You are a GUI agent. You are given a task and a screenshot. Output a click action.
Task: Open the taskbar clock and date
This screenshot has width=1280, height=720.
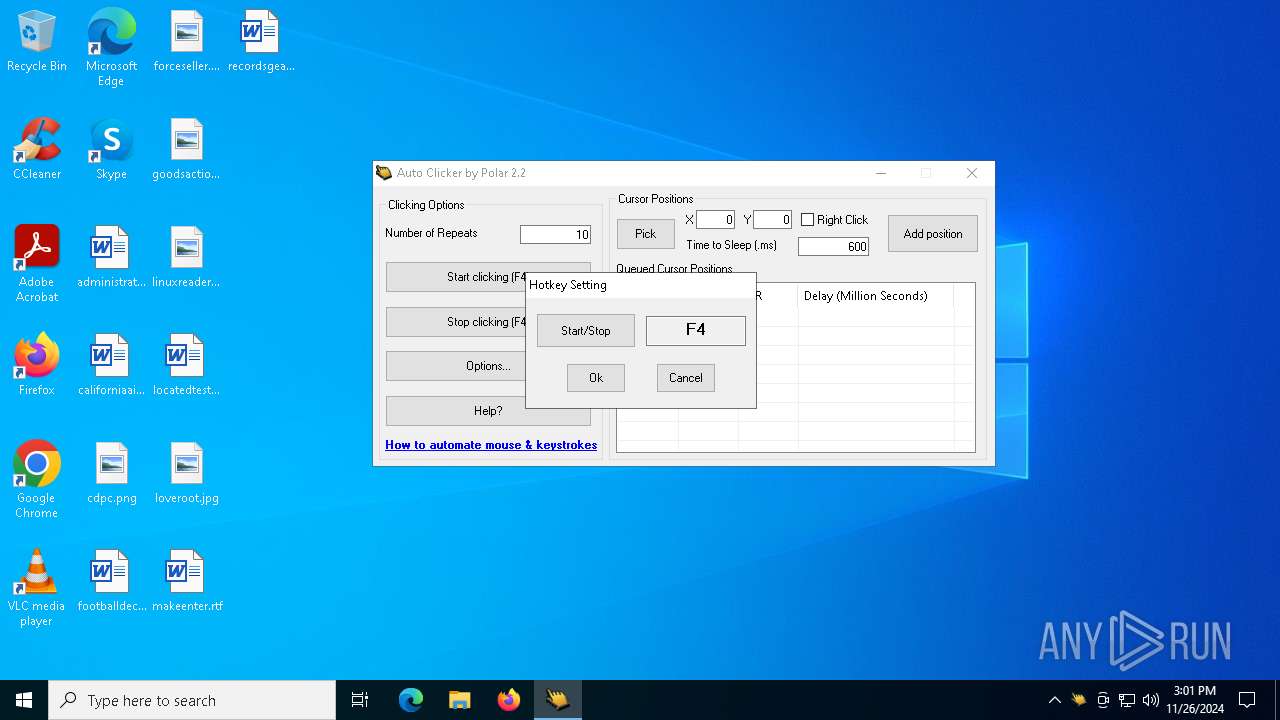(1194, 700)
